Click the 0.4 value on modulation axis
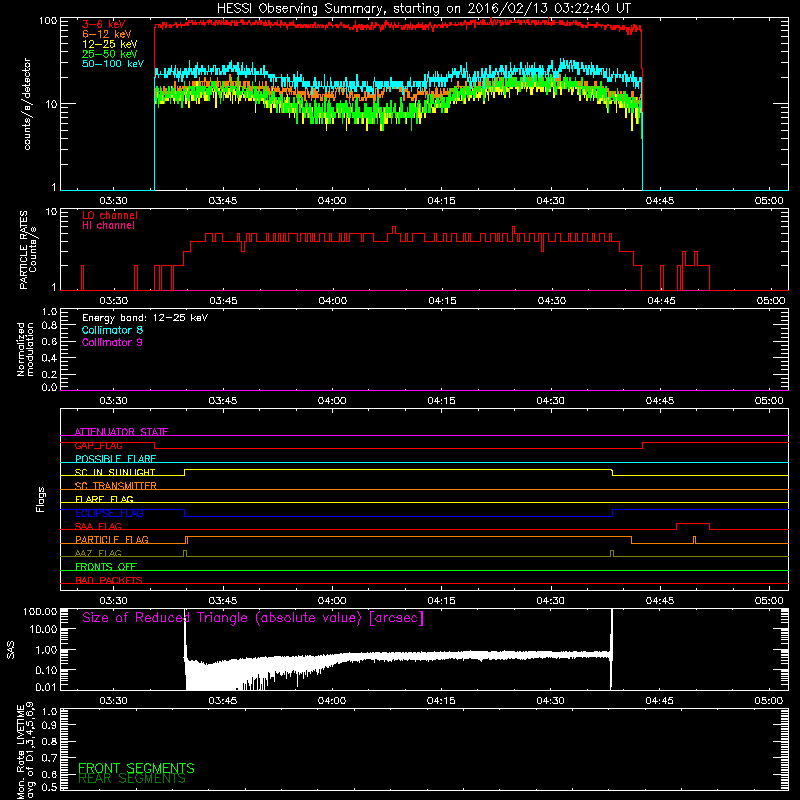 tap(49, 358)
